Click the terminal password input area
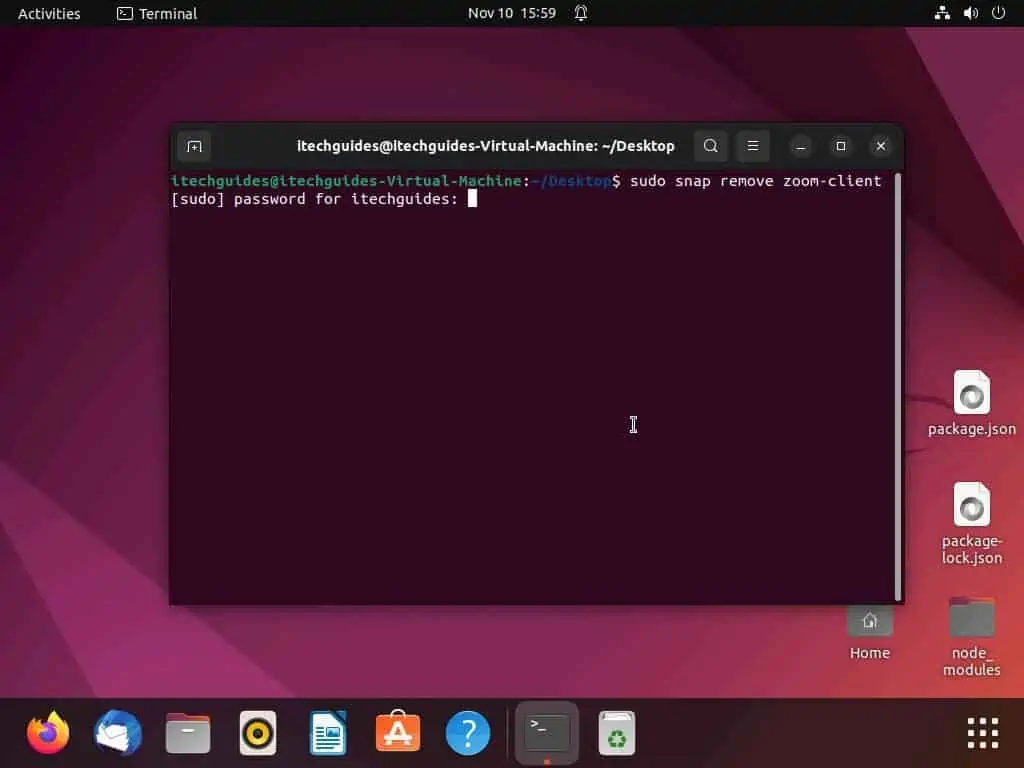The image size is (1024, 768). pyautogui.click(x=472, y=198)
